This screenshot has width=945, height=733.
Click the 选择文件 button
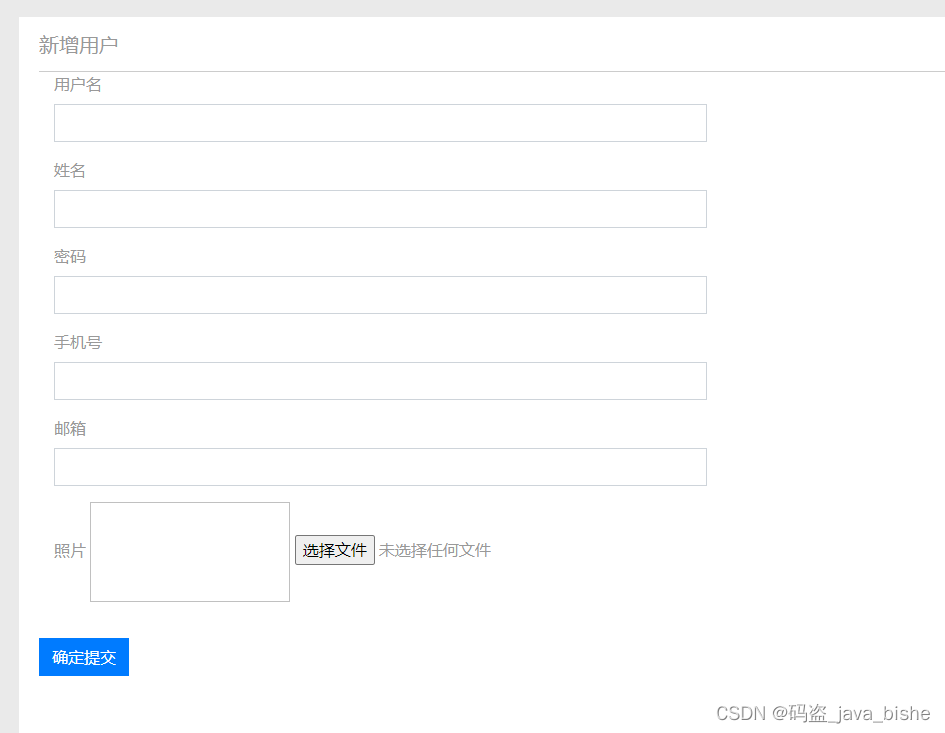[x=334, y=550]
